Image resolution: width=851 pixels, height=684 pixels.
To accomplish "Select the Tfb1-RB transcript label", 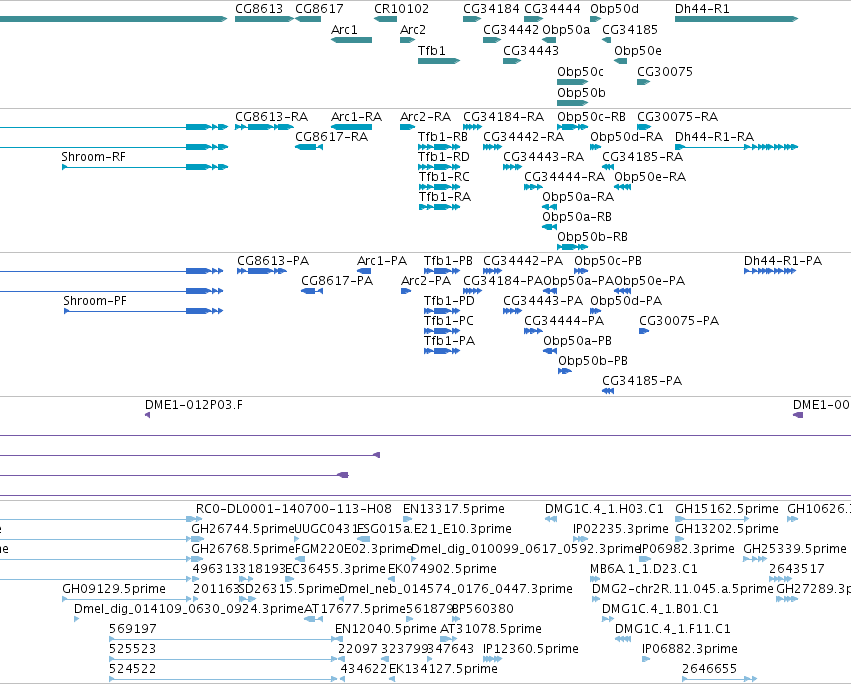I will point(443,137).
